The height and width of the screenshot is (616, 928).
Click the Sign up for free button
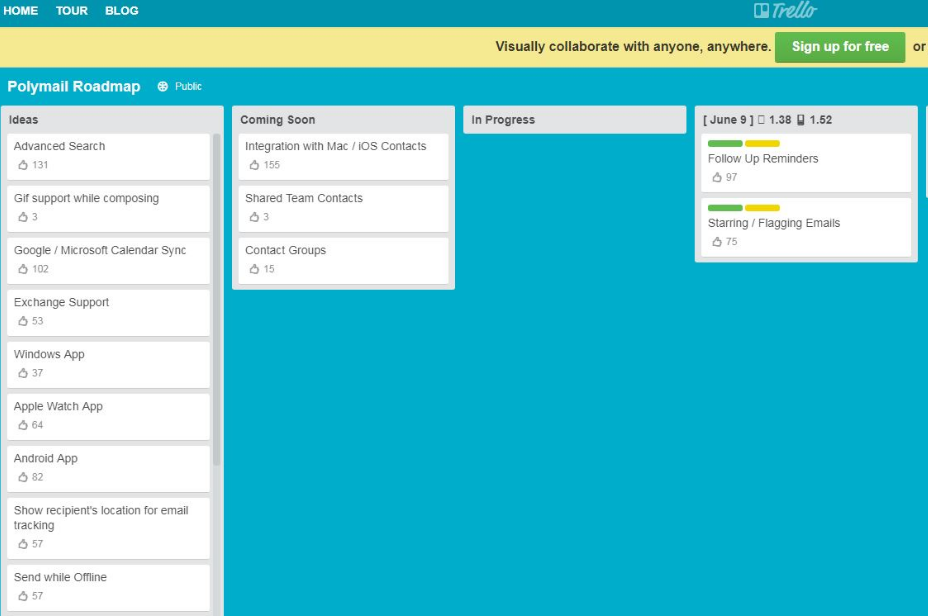pyautogui.click(x=840, y=47)
